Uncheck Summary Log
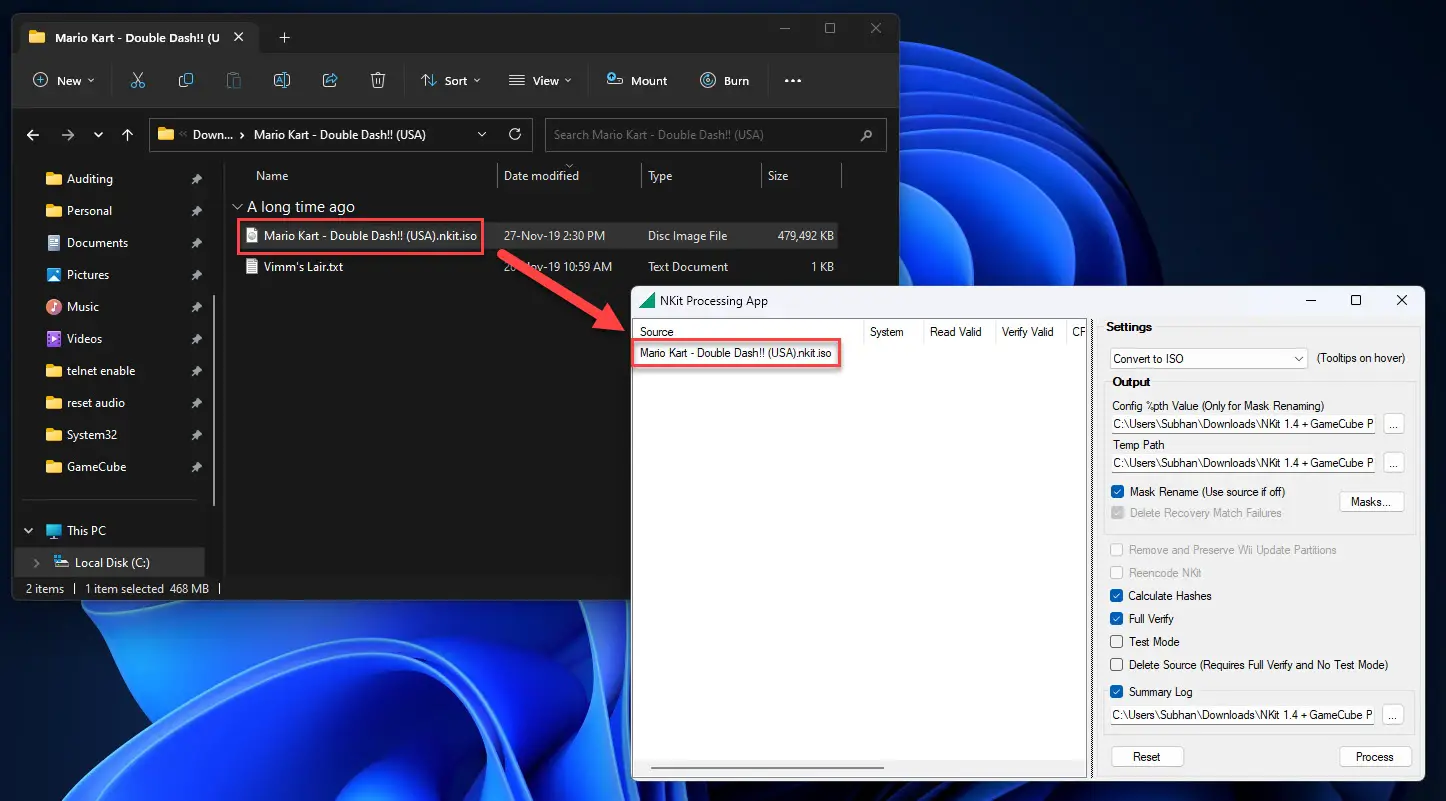The image size is (1446, 801). click(1117, 692)
